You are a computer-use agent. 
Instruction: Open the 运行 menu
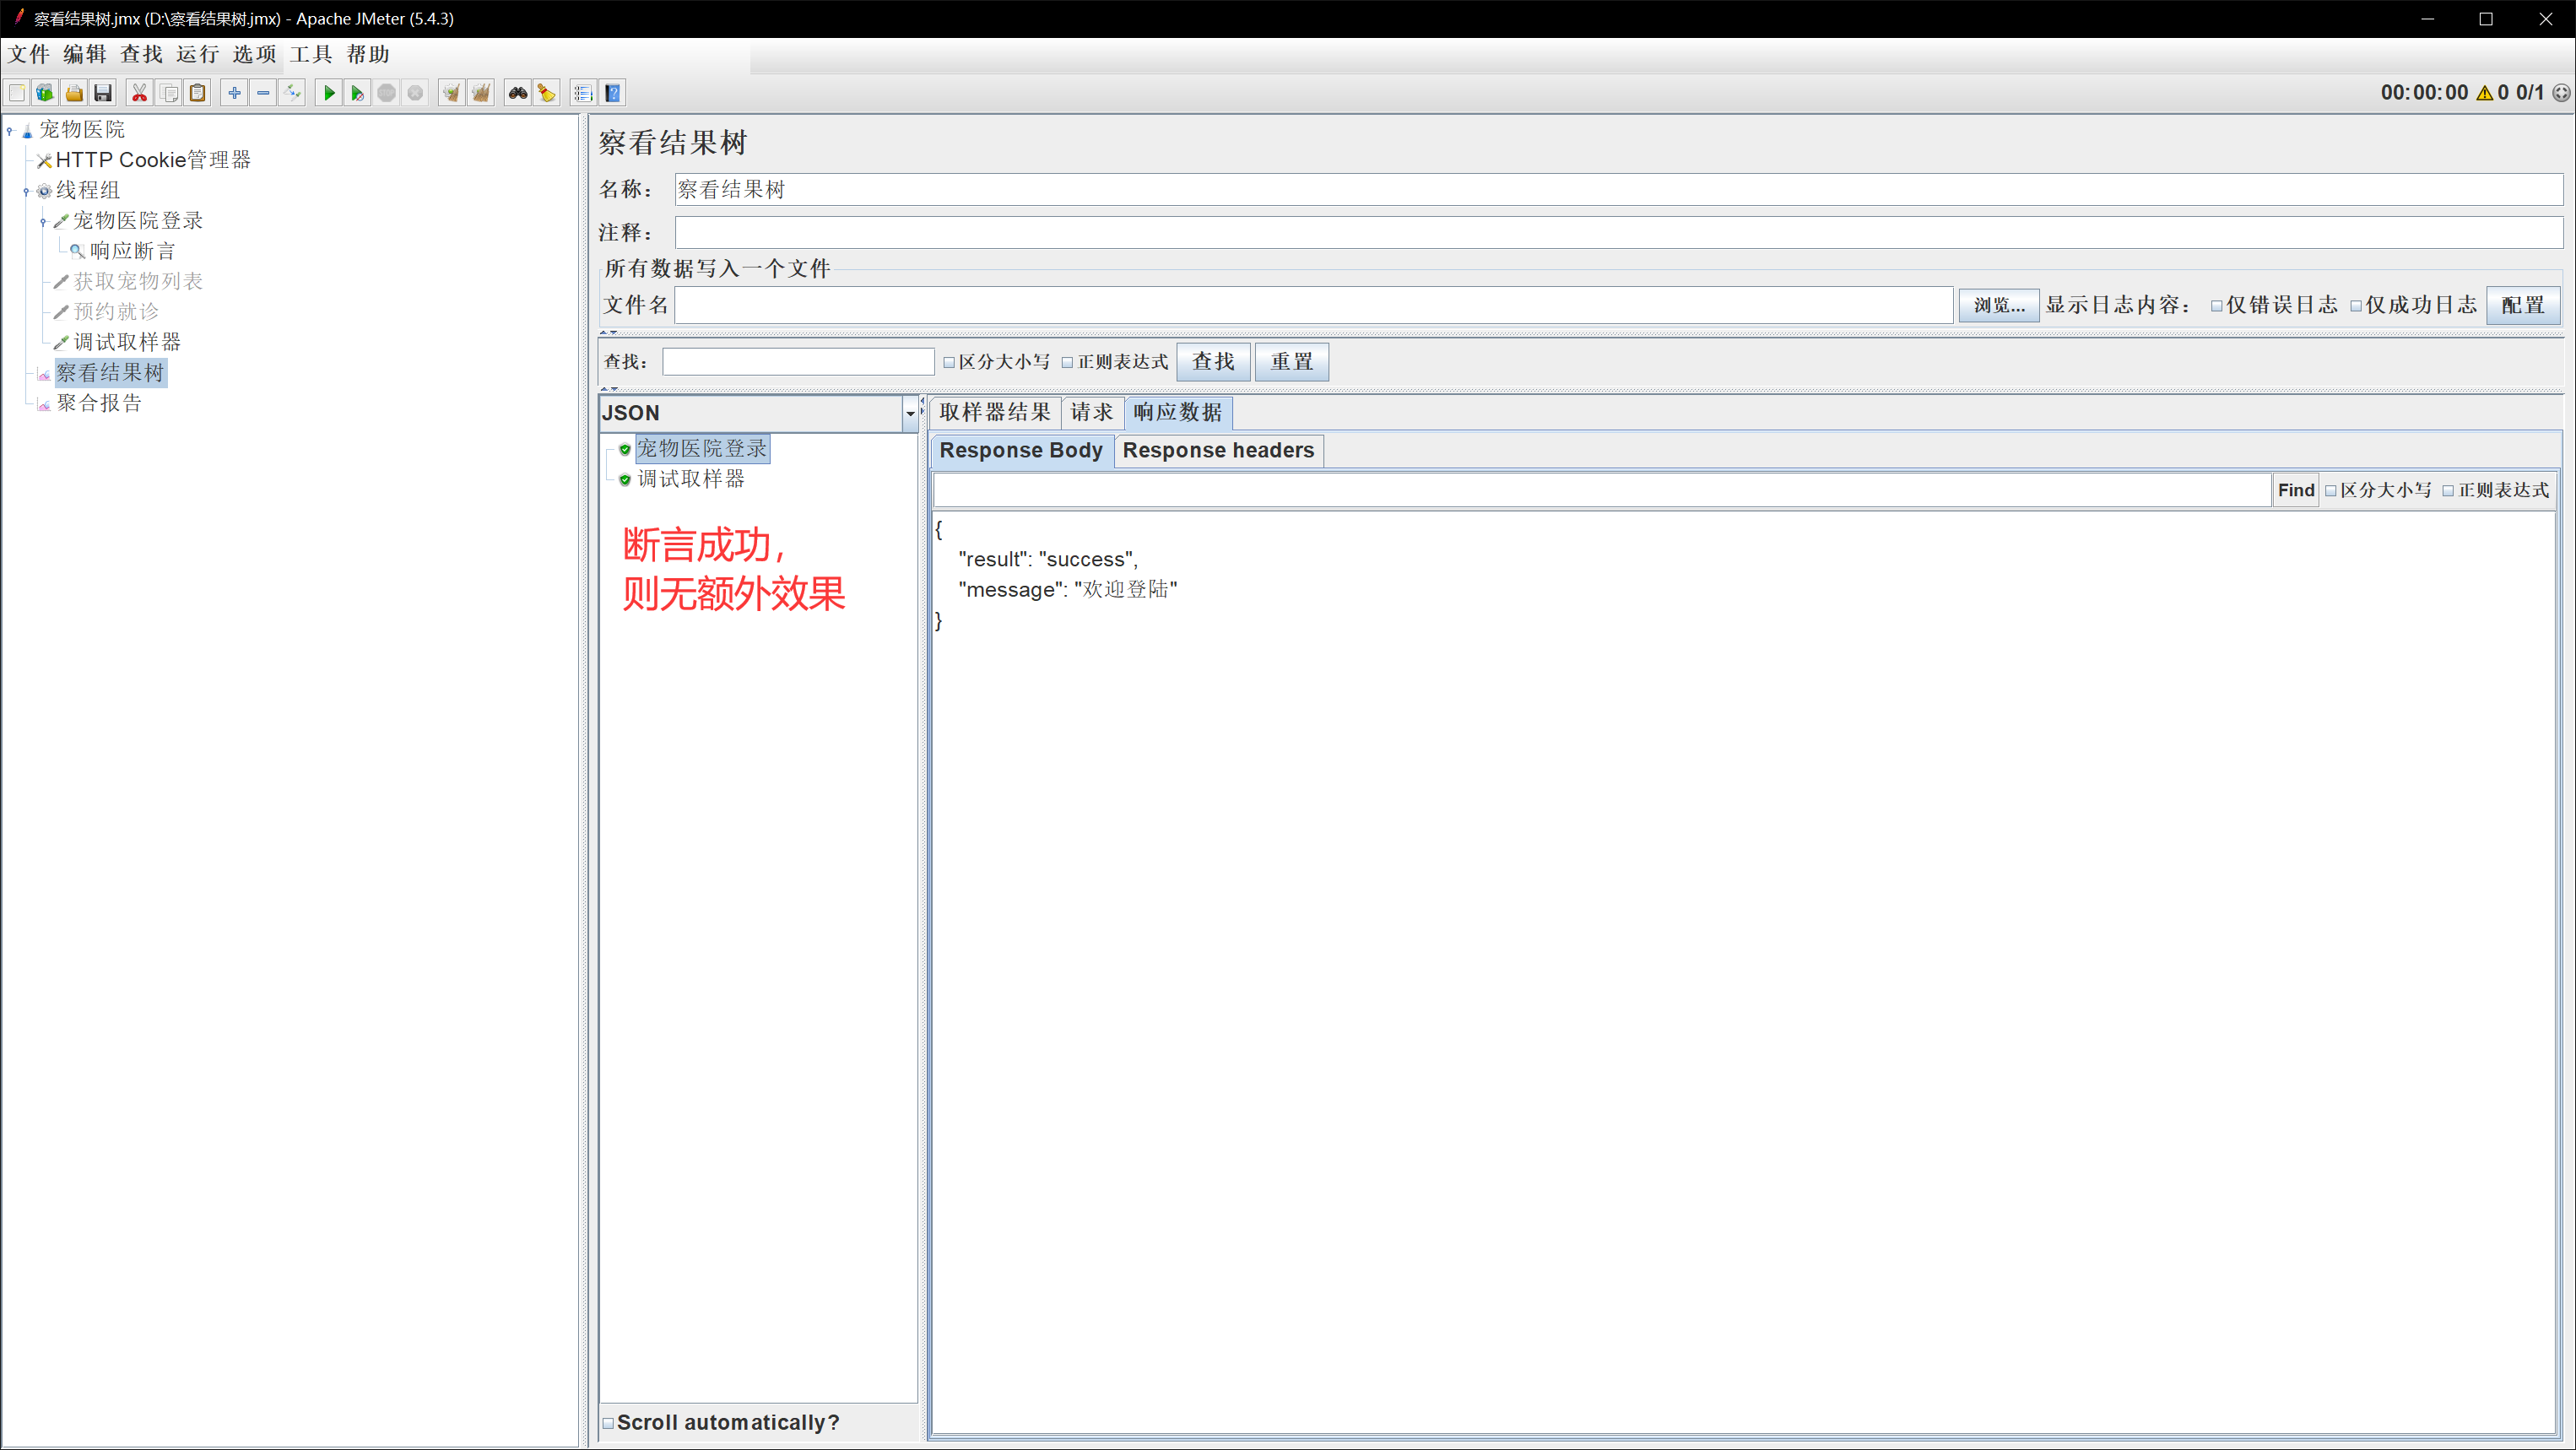[197, 54]
